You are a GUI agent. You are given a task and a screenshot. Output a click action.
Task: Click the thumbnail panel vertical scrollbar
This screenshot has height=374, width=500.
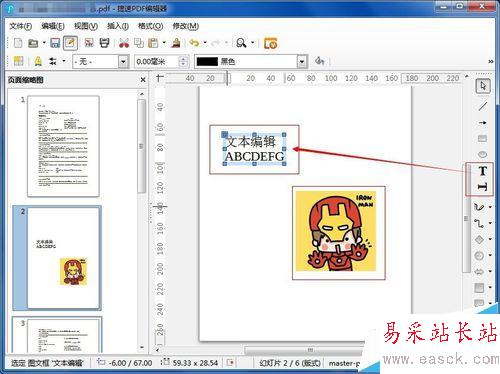(x=142, y=146)
